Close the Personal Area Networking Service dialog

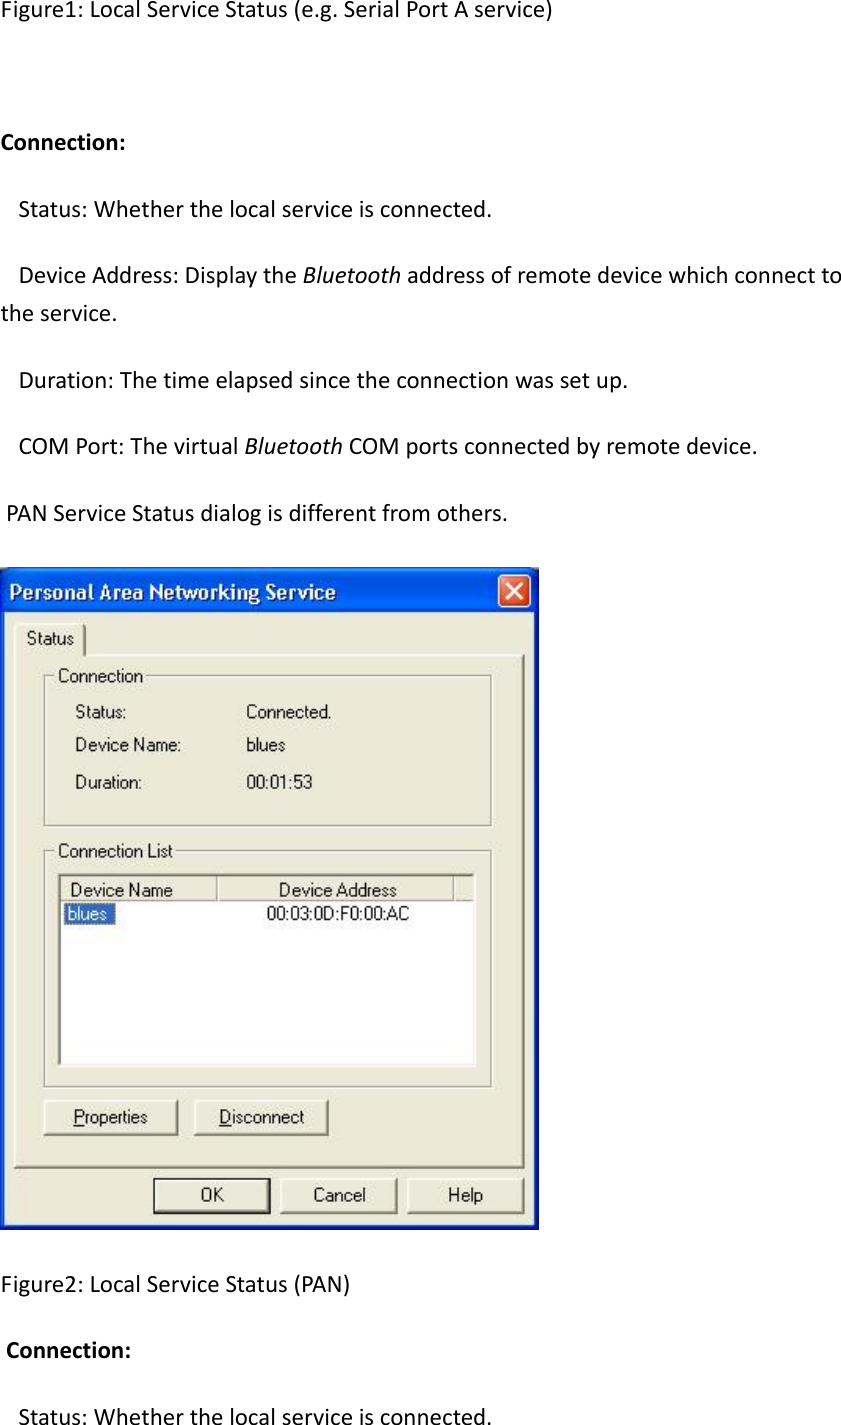tap(514, 591)
